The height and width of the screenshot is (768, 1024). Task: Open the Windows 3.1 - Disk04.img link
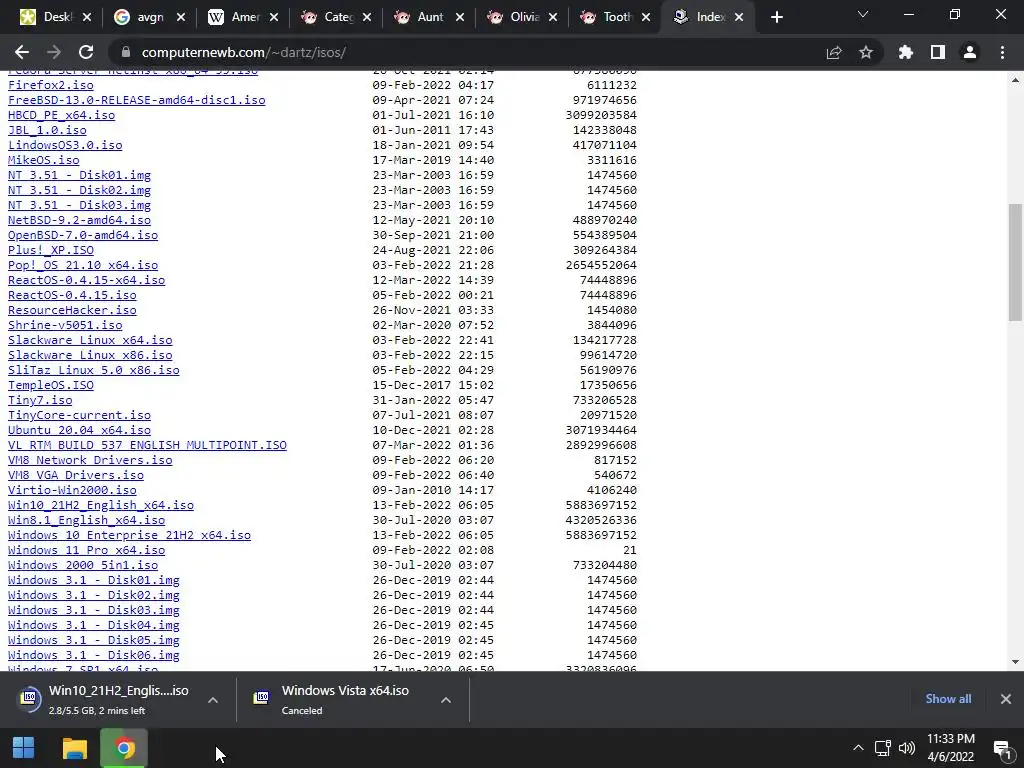[93, 626]
